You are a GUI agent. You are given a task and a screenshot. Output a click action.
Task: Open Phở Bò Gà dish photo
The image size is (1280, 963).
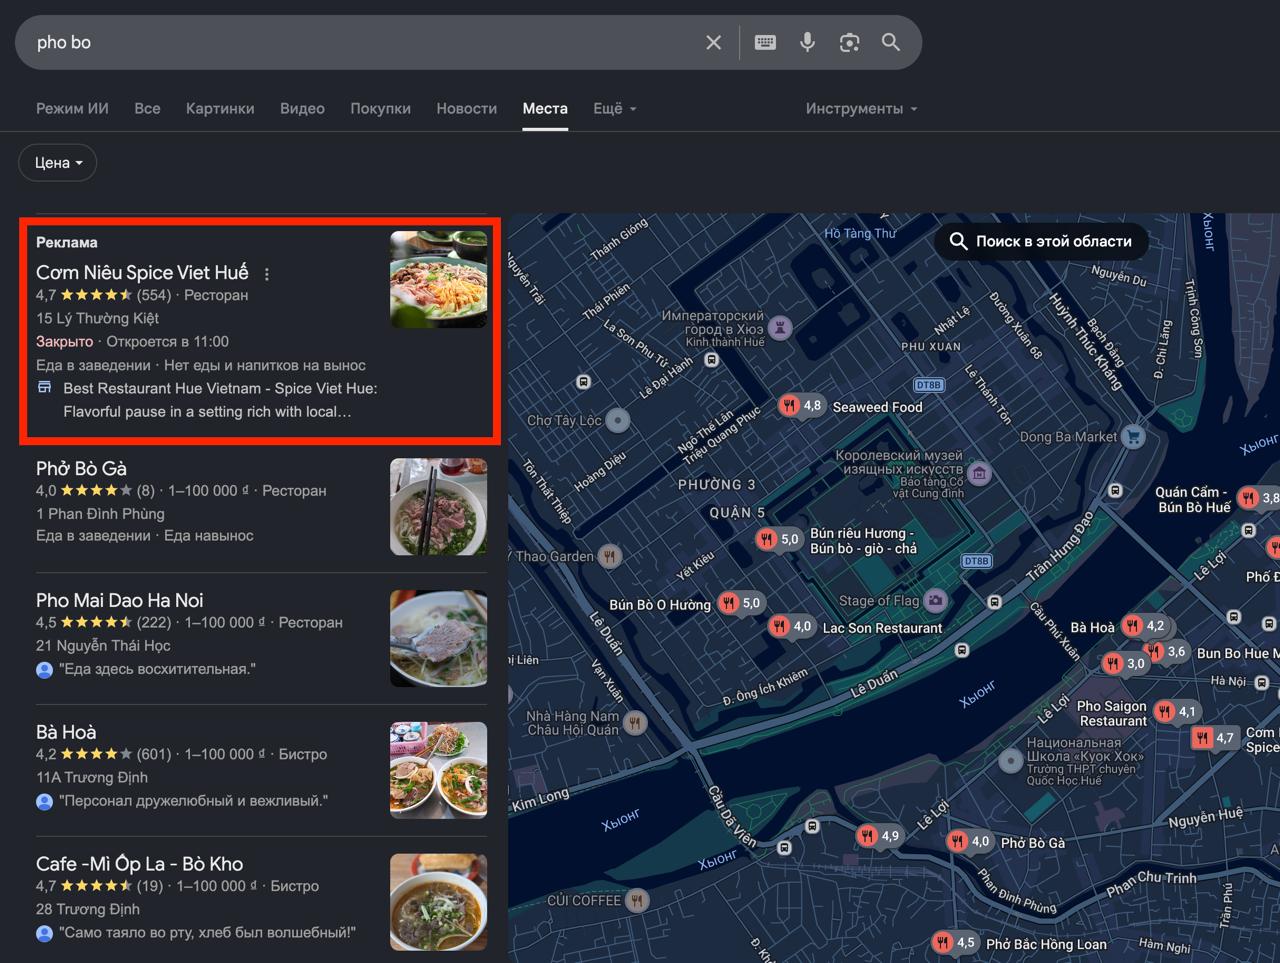pyautogui.click(x=438, y=507)
